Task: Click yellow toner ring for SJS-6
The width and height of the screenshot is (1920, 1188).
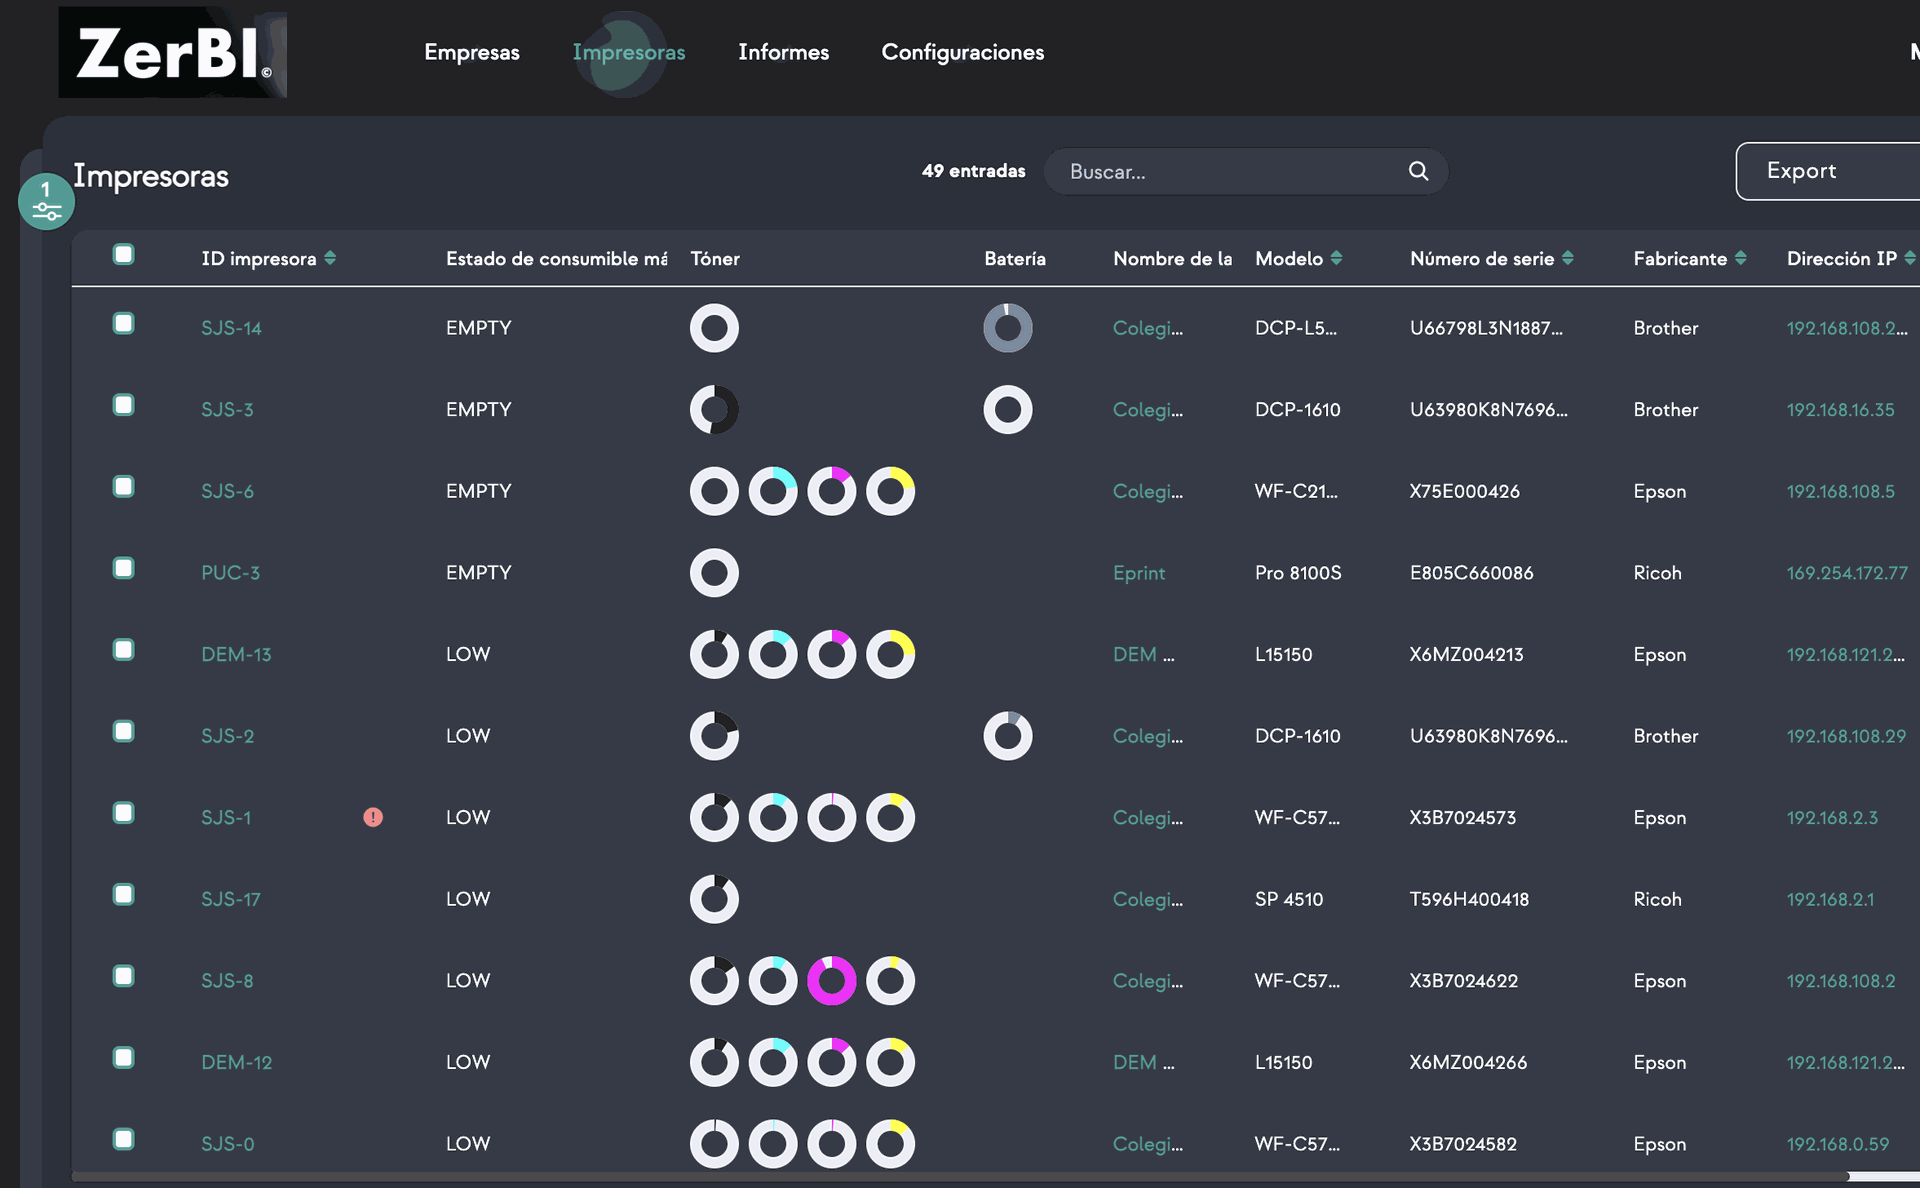Action: tap(890, 491)
